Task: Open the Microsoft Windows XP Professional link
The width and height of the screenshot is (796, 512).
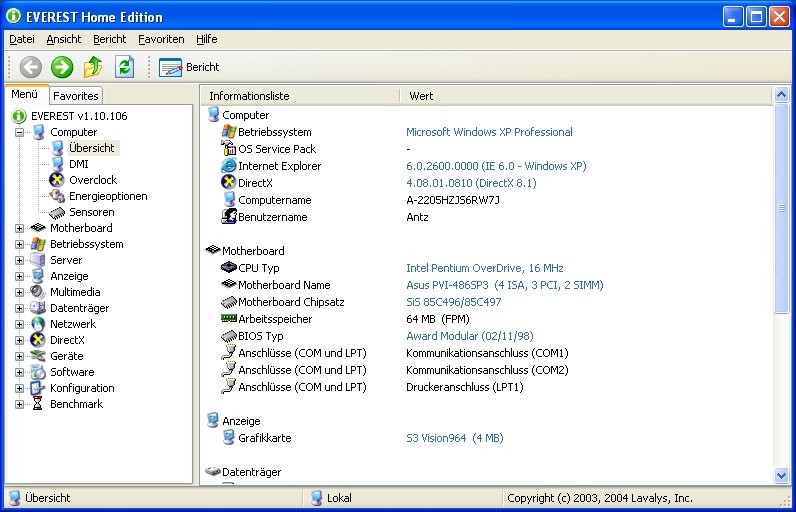Action: [x=489, y=132]
